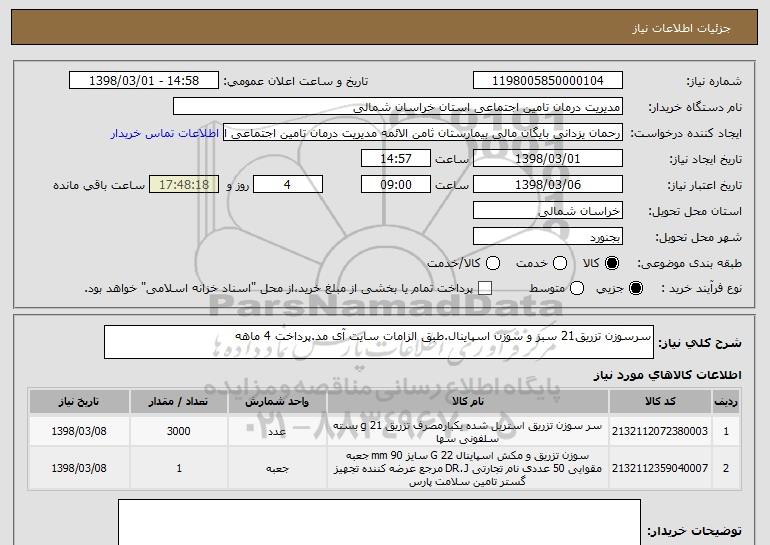Click the remaining days field showing 4

[288, 185]
